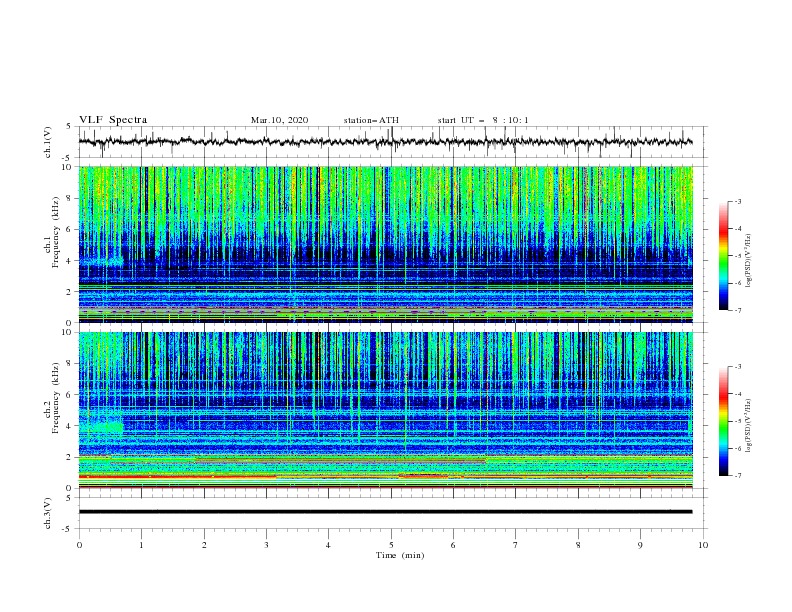Click the 8 kHz tick on ch.2 frequency axis
The image size is (792, 612).
click(x=70, y=364)
